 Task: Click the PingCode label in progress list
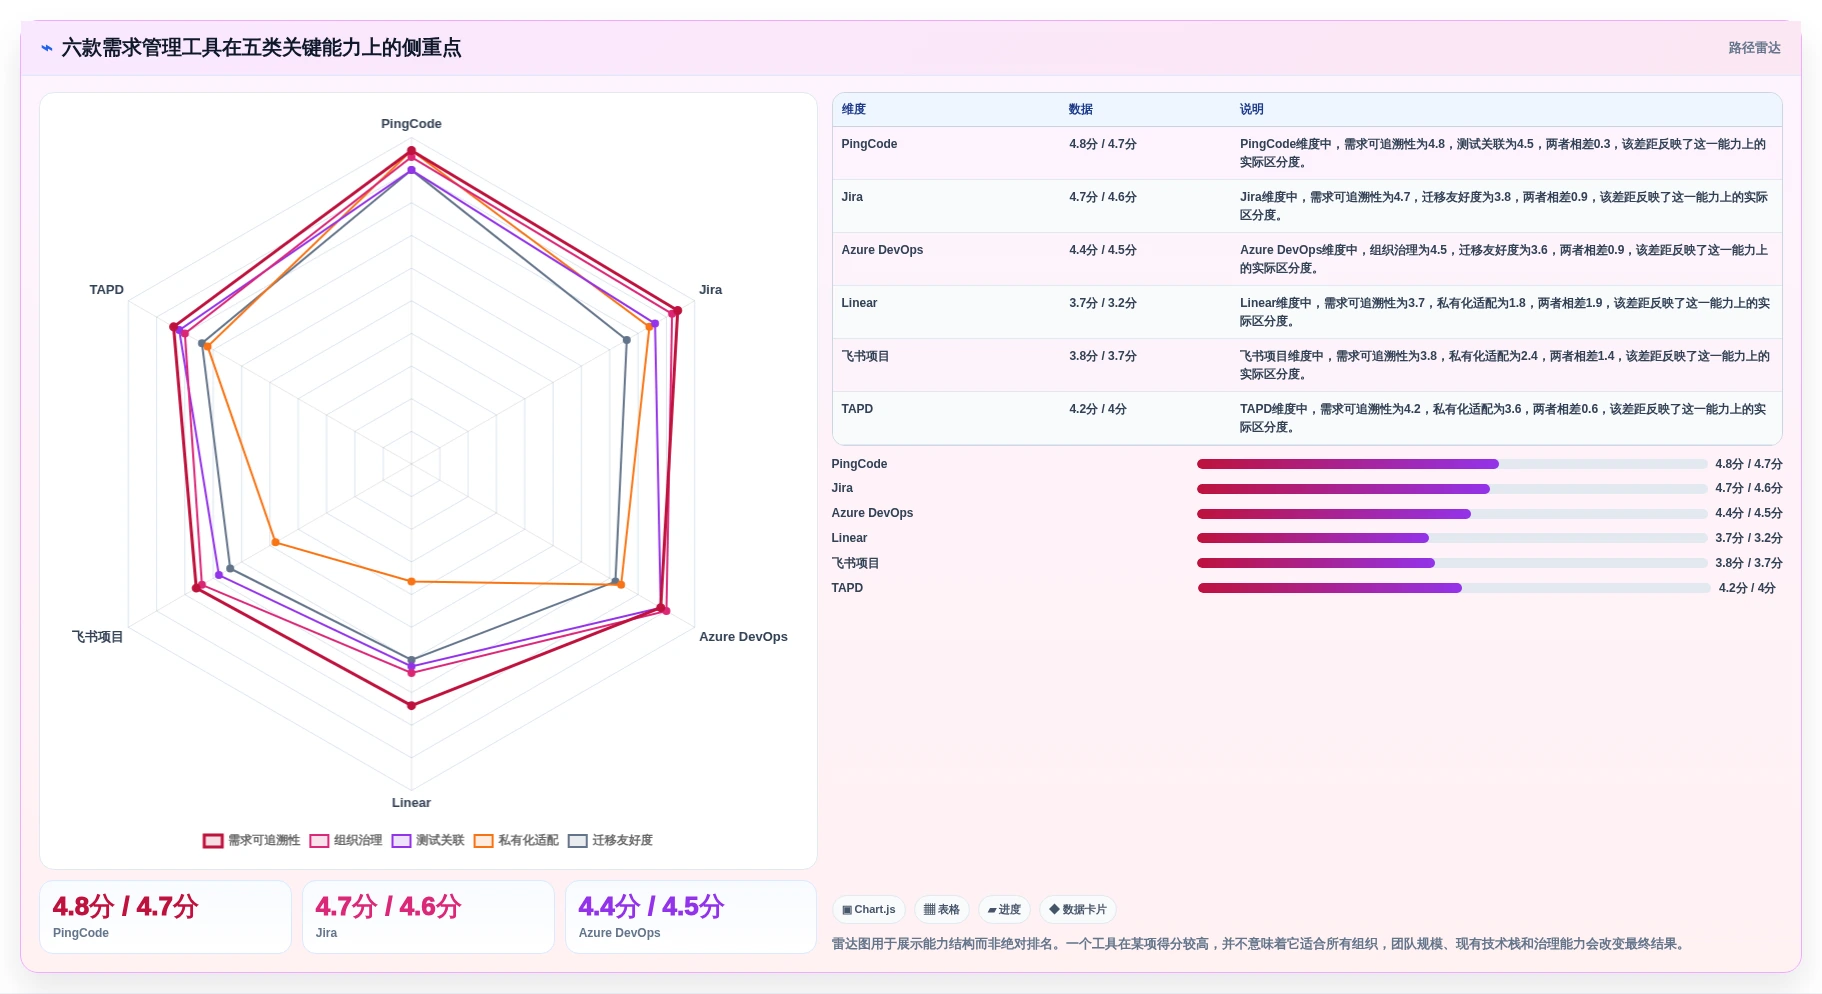pos(859,464)
